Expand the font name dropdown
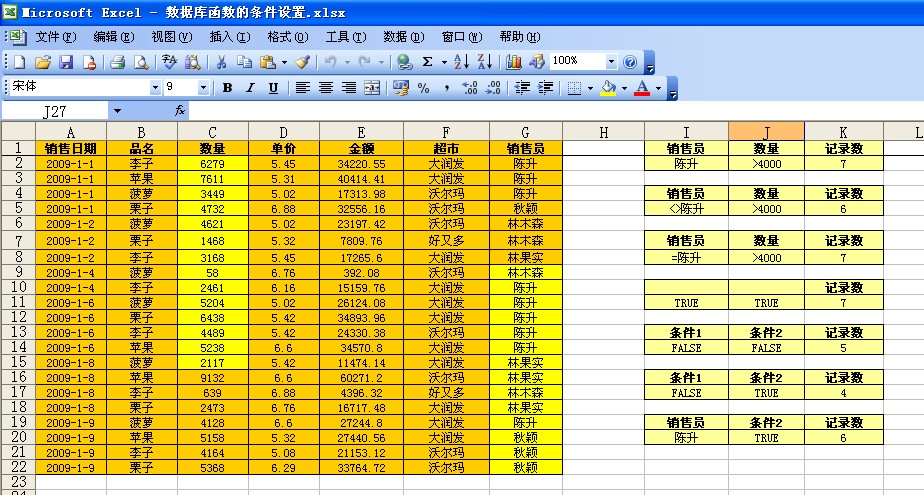This screenshot has width=924, height=495. point(155,88)
